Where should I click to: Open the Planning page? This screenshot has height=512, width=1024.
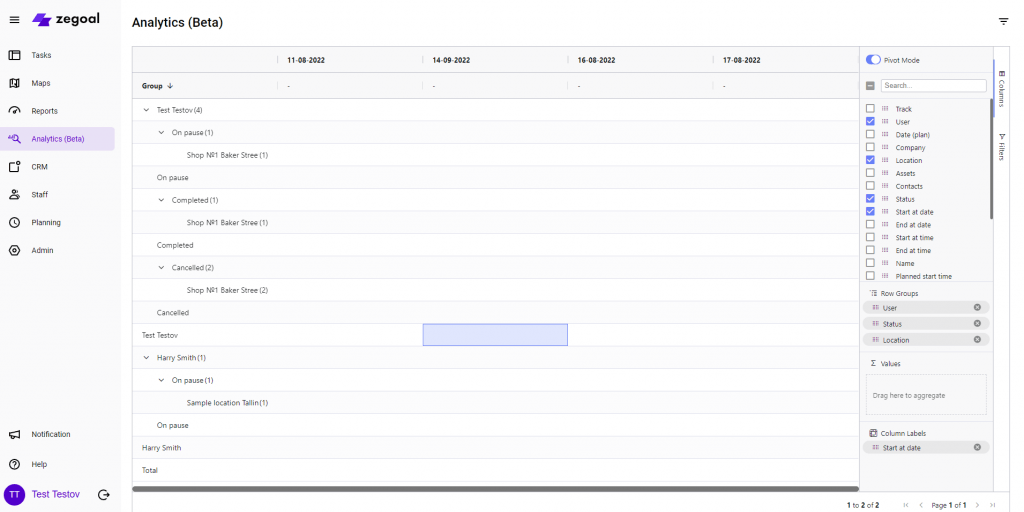click(46, 222)
